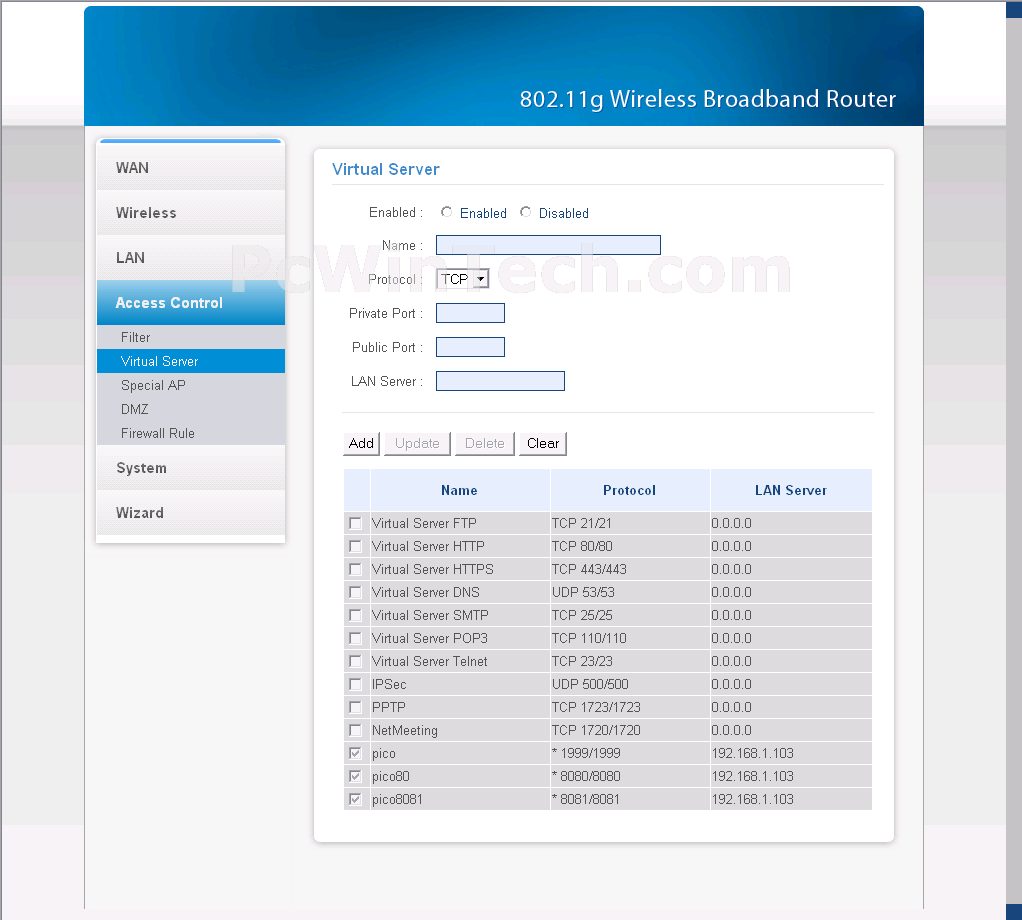The image size is (1022, 920).
Task: Click the Add button
Action: [x=361, y=444]
